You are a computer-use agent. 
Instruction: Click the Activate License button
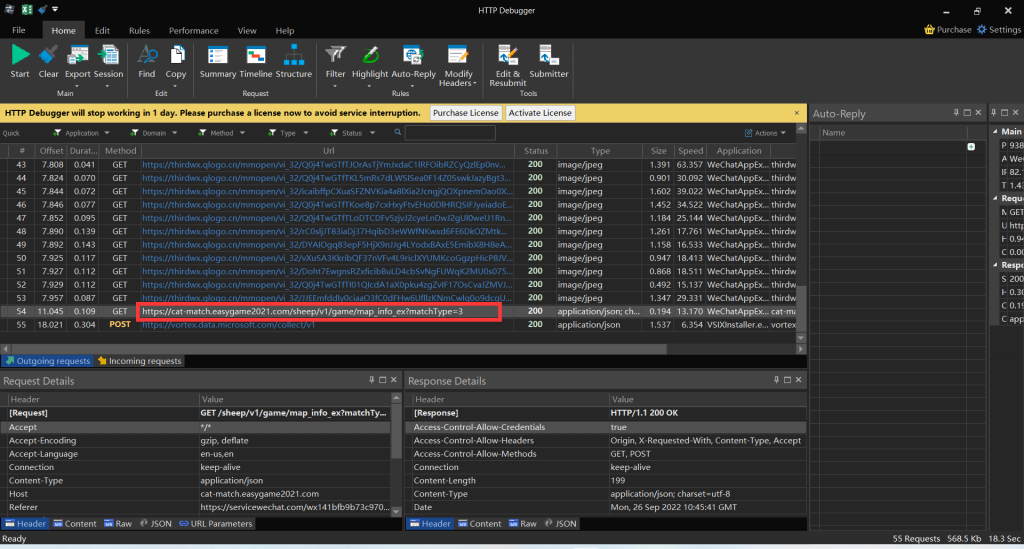coord(540,113)
